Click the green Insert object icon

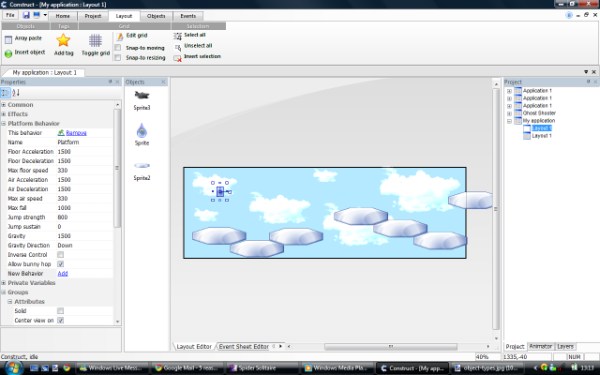click(8, 53)
